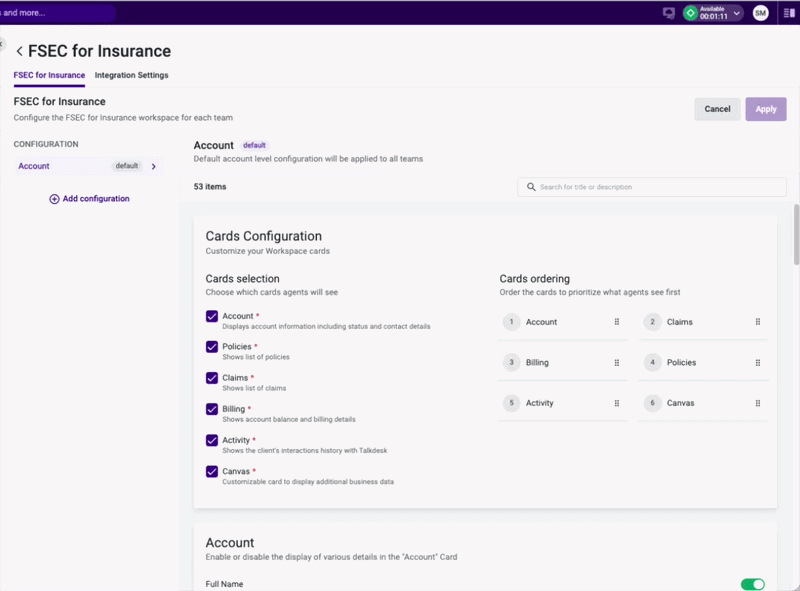Click the CONFIGURATION sidebar label
The width and height of the screenshot is (800, 591).
pyautogui.click(x=46, y=144)
